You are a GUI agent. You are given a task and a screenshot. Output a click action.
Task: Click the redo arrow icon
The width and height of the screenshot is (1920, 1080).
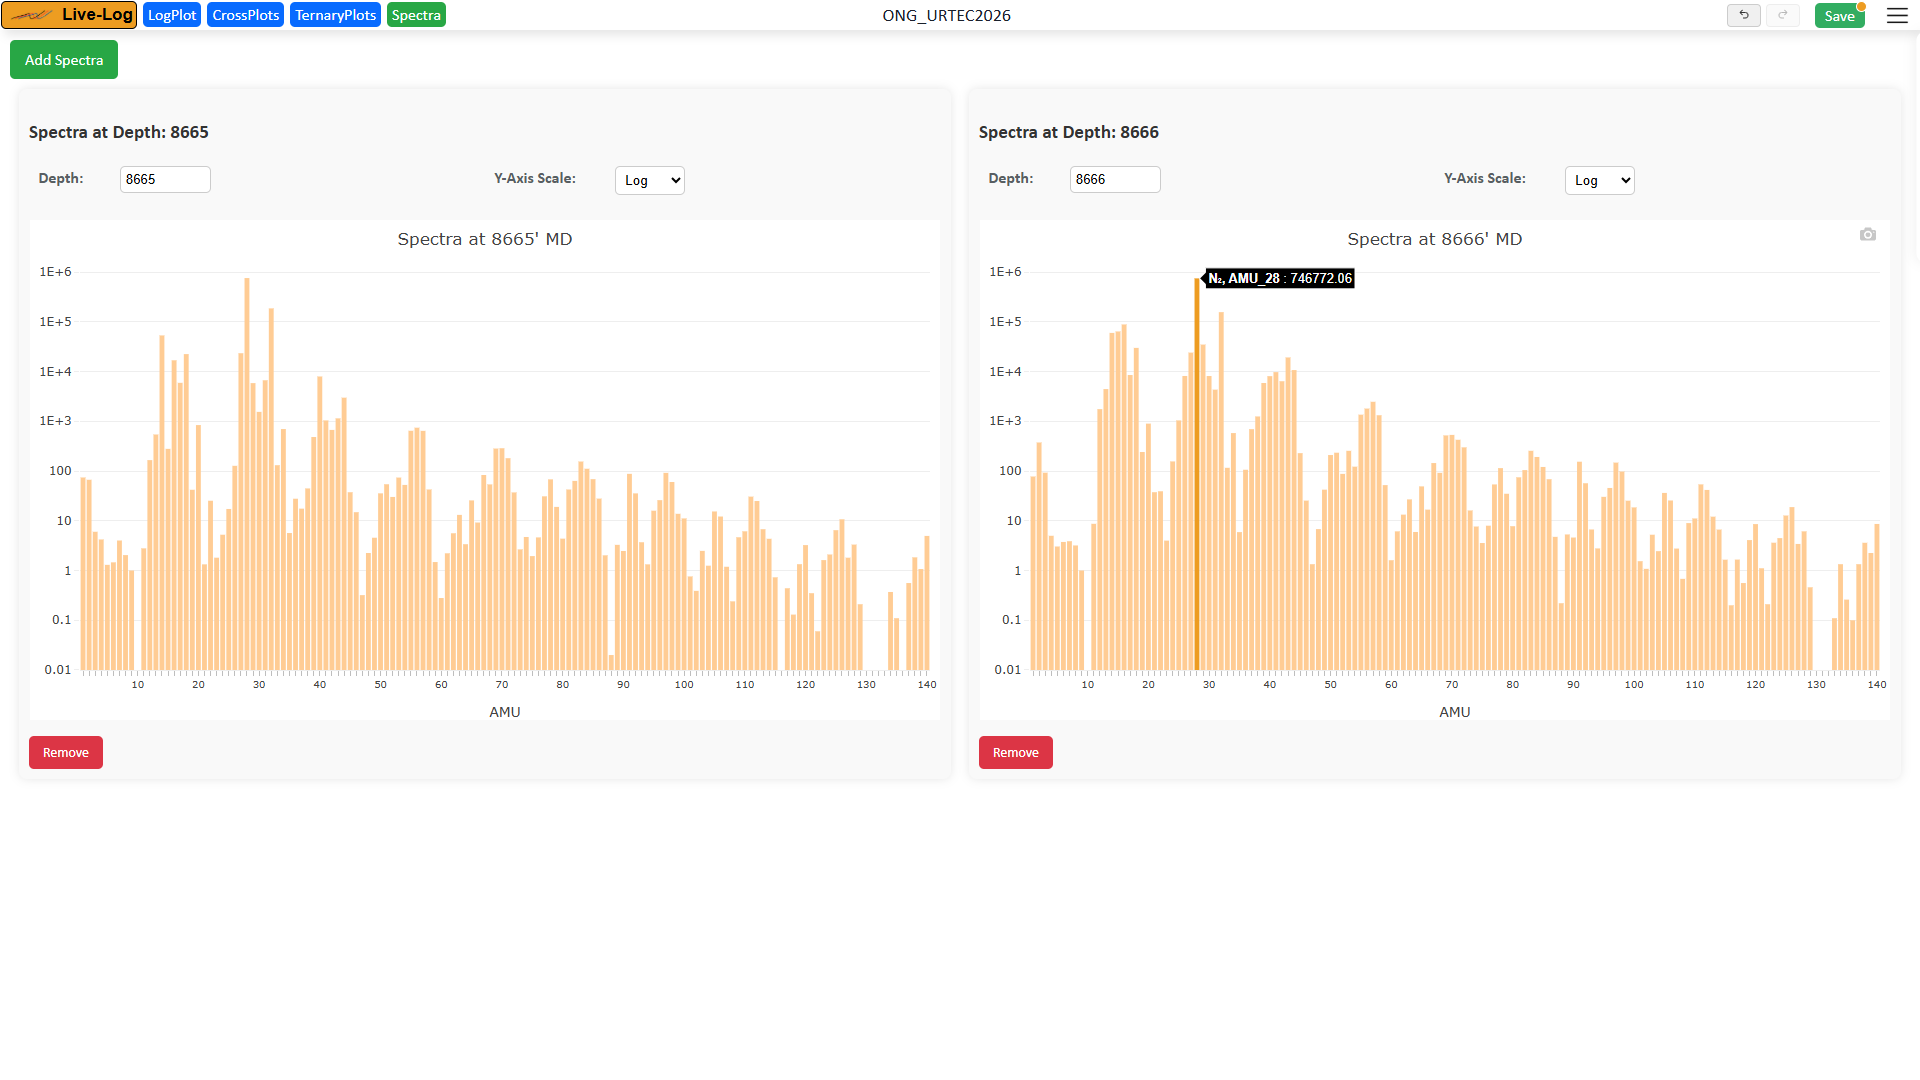1782,15
